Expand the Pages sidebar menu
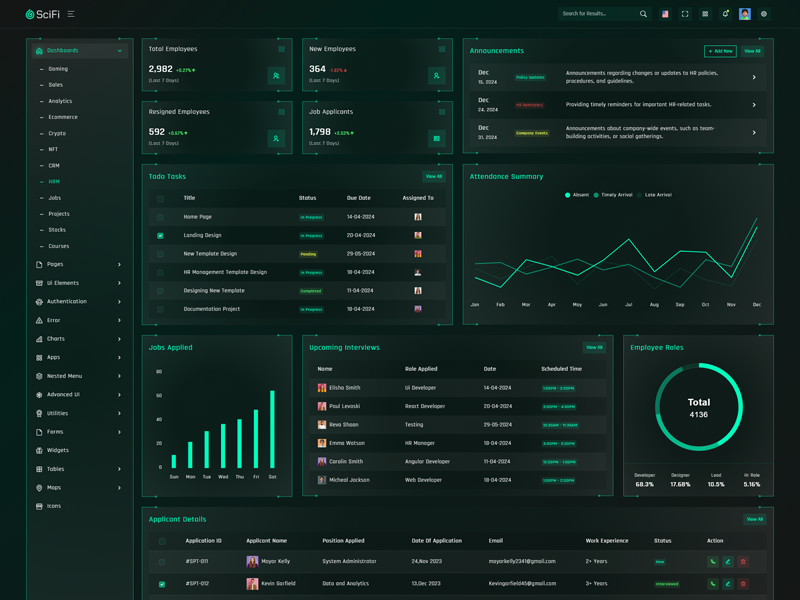 pyautogui.click(x=78, y=265)
